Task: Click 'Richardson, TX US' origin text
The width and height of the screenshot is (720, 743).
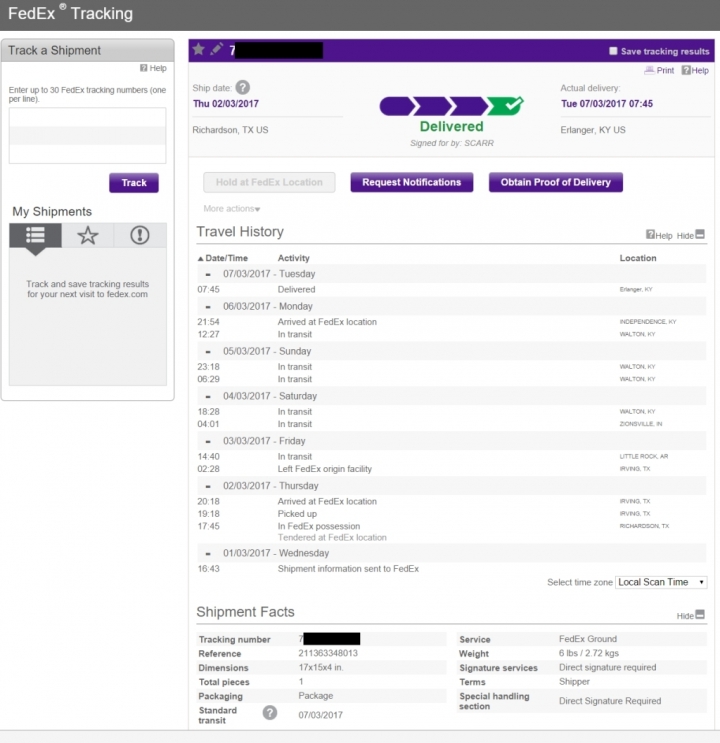Action: click(230, 130)
